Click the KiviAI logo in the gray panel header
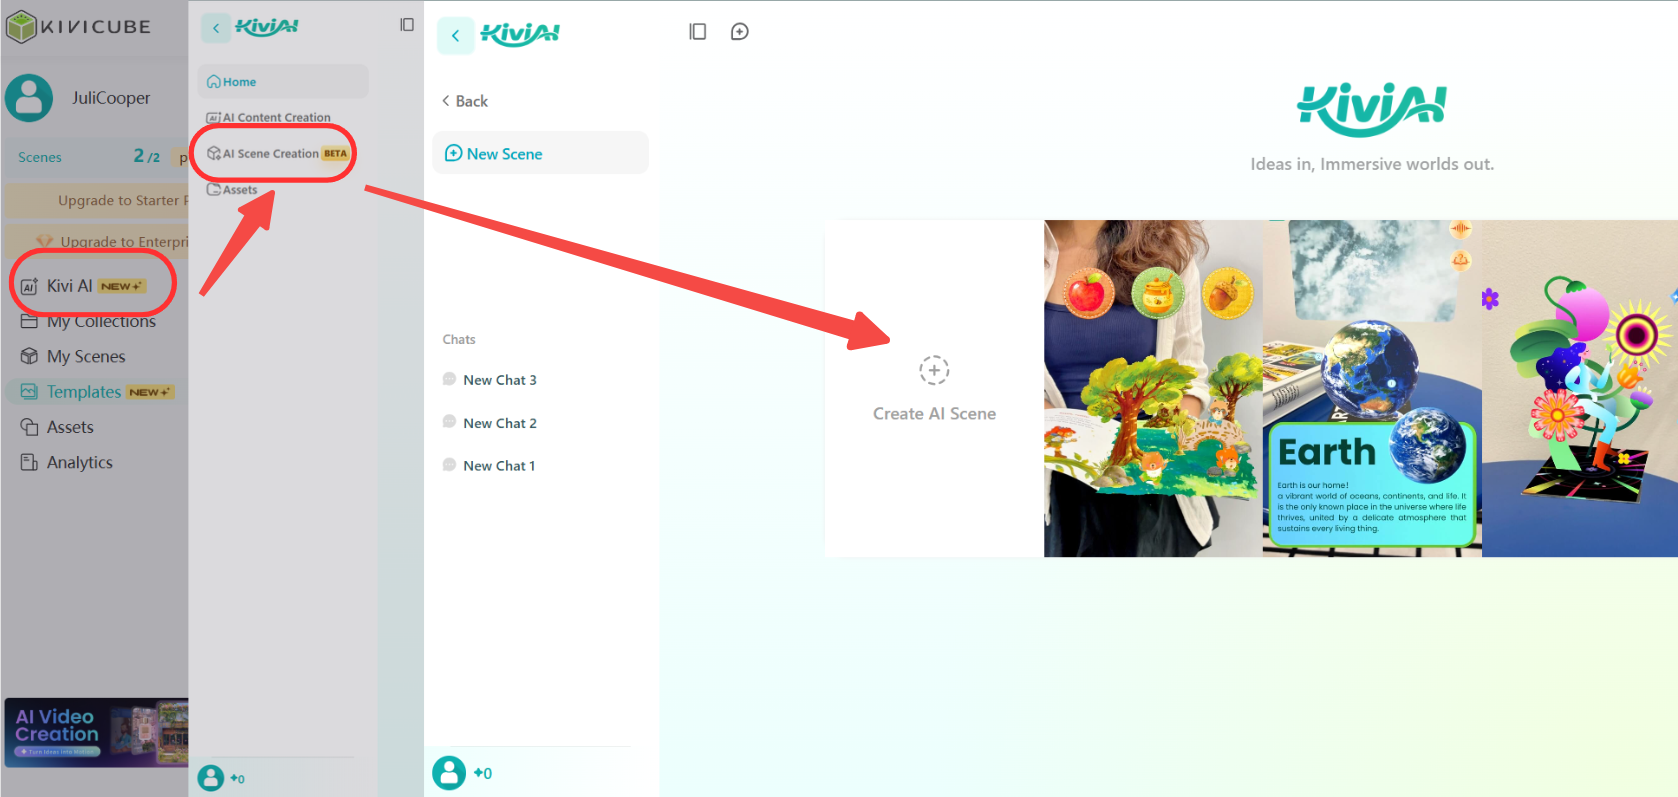The image size is (1678, 797). point(267,27)
